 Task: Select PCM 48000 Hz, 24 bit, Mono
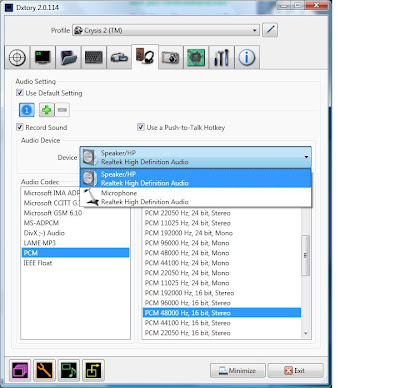tap(222, 253)
